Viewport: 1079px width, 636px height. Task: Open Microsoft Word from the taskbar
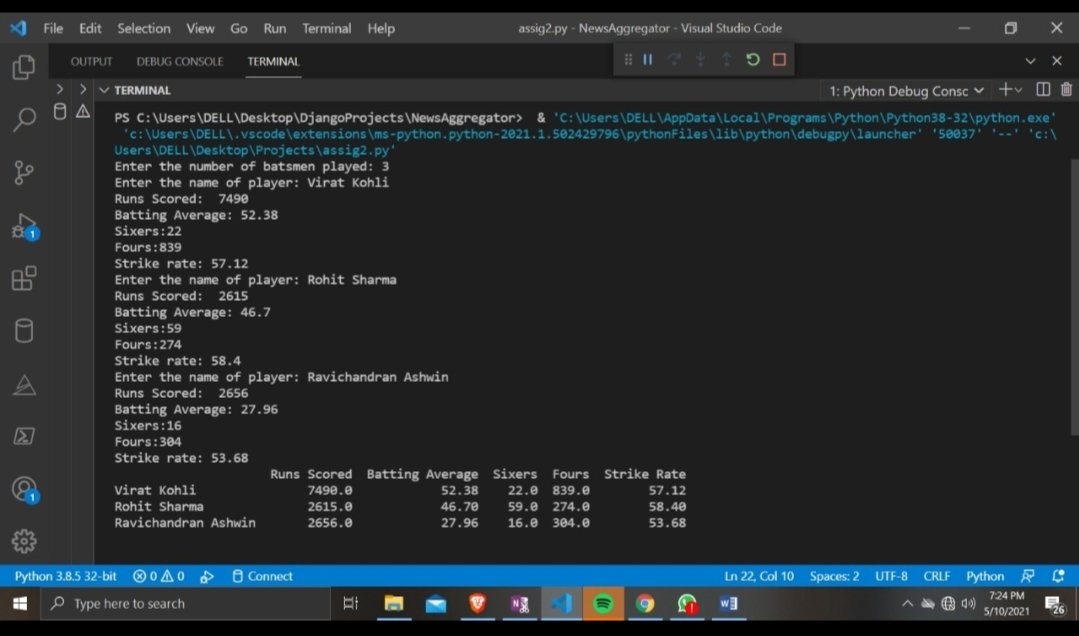[728, 604]
